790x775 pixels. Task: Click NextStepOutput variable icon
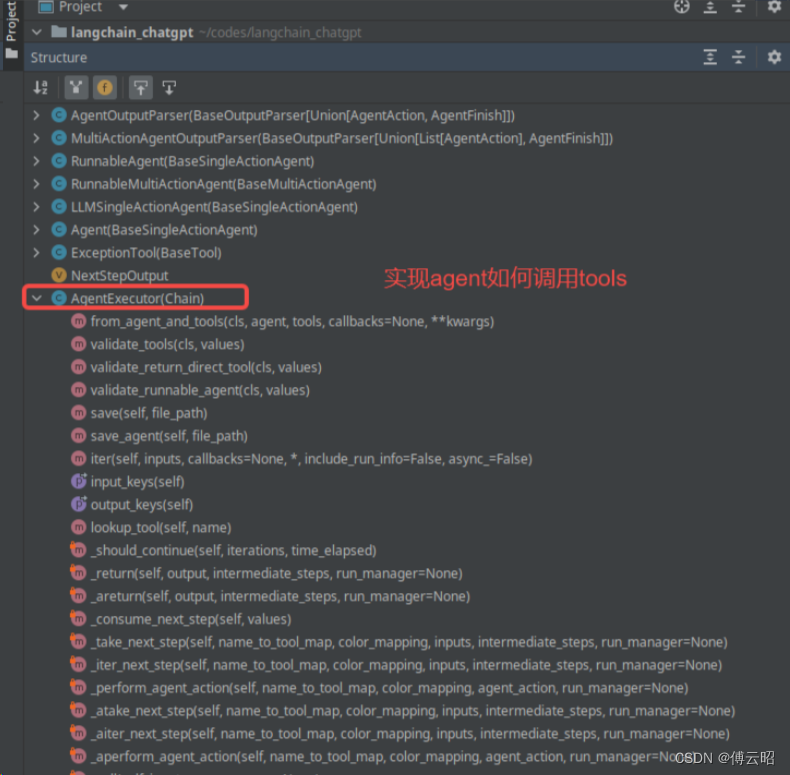click(59, 276)
